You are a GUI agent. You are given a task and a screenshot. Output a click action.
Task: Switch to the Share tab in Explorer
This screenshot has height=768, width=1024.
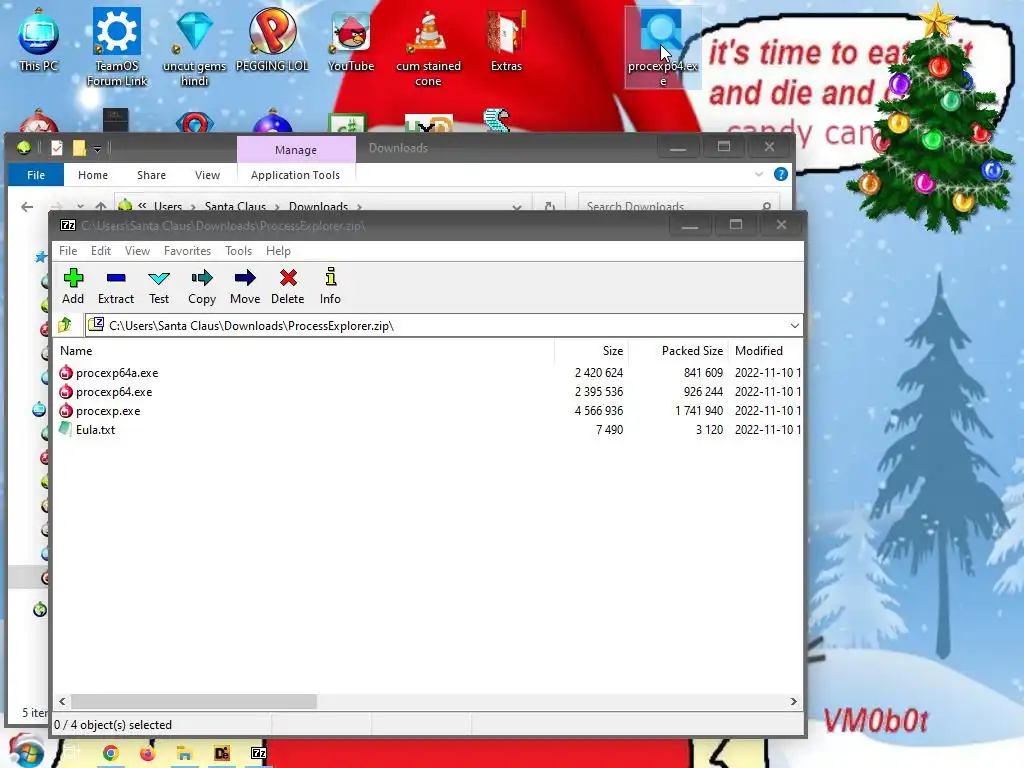coord(151,175)
